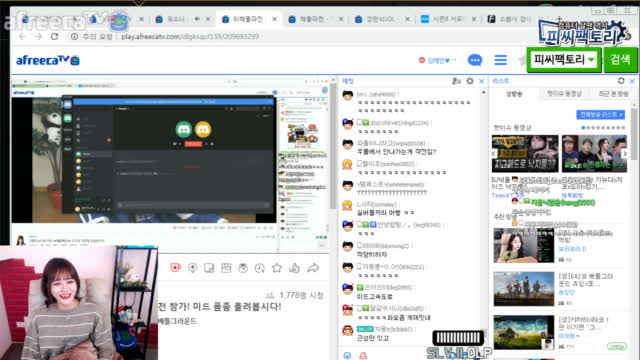Switch to the 생방송 tab
Image resolution: width=640 pixels, height=360 pixels.
514,94
